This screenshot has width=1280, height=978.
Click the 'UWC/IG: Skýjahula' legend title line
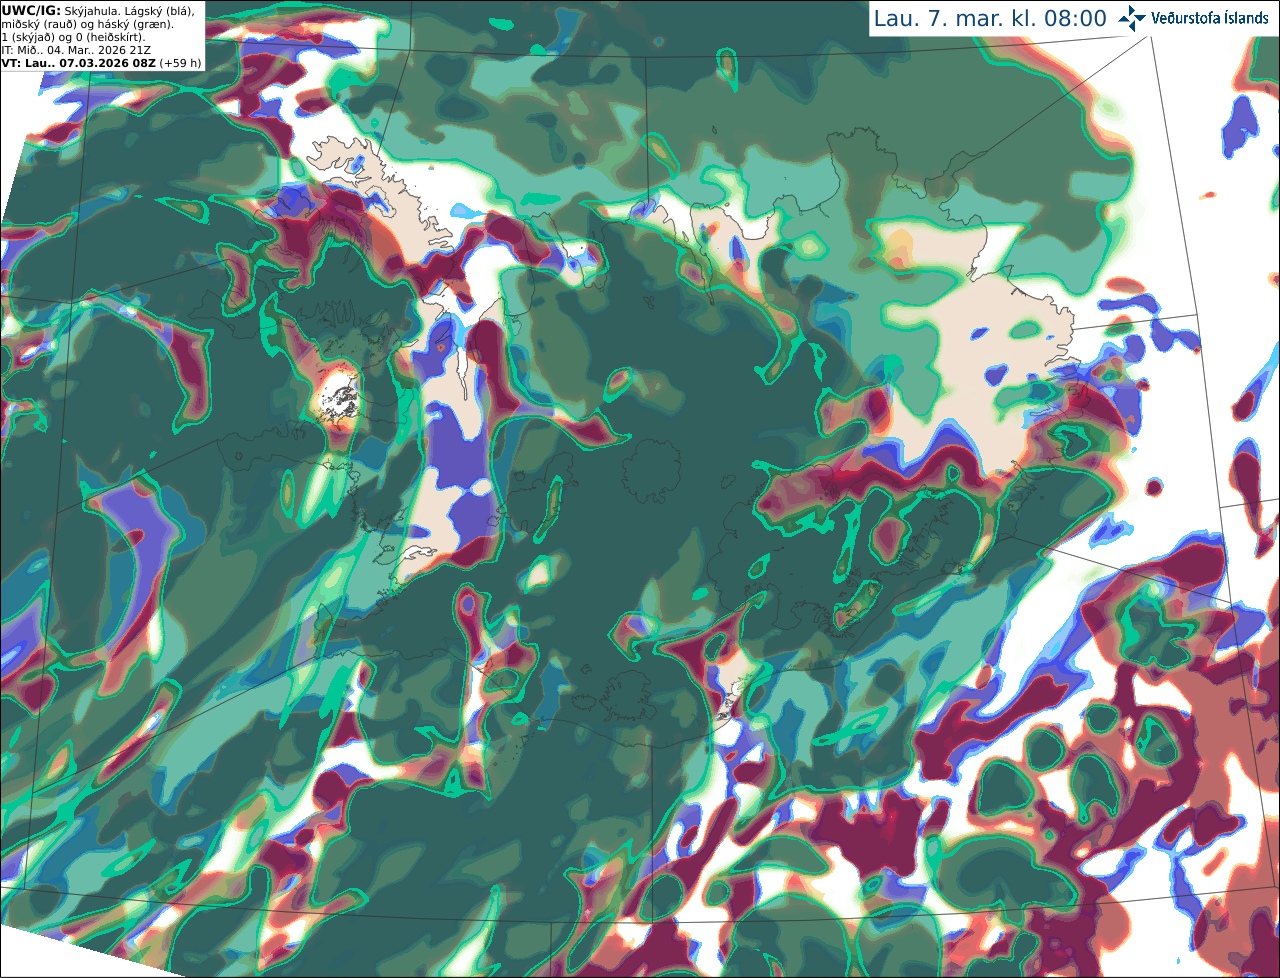tap(98, 11)
